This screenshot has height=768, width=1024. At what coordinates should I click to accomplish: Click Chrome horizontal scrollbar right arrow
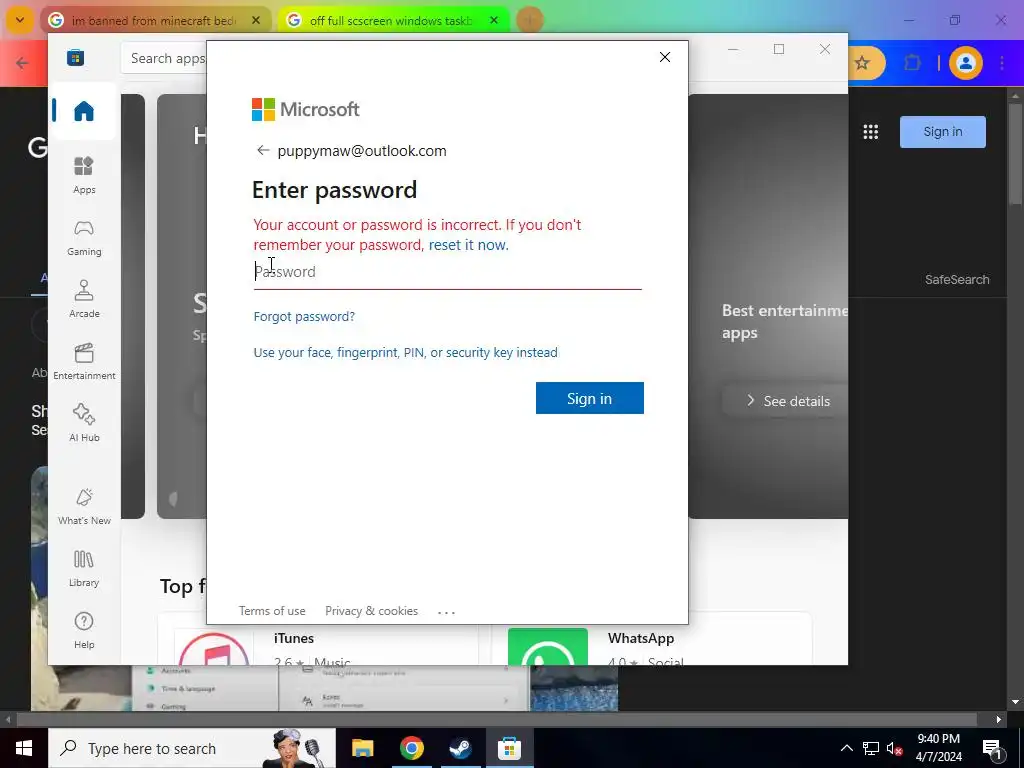tap(999, 720)
